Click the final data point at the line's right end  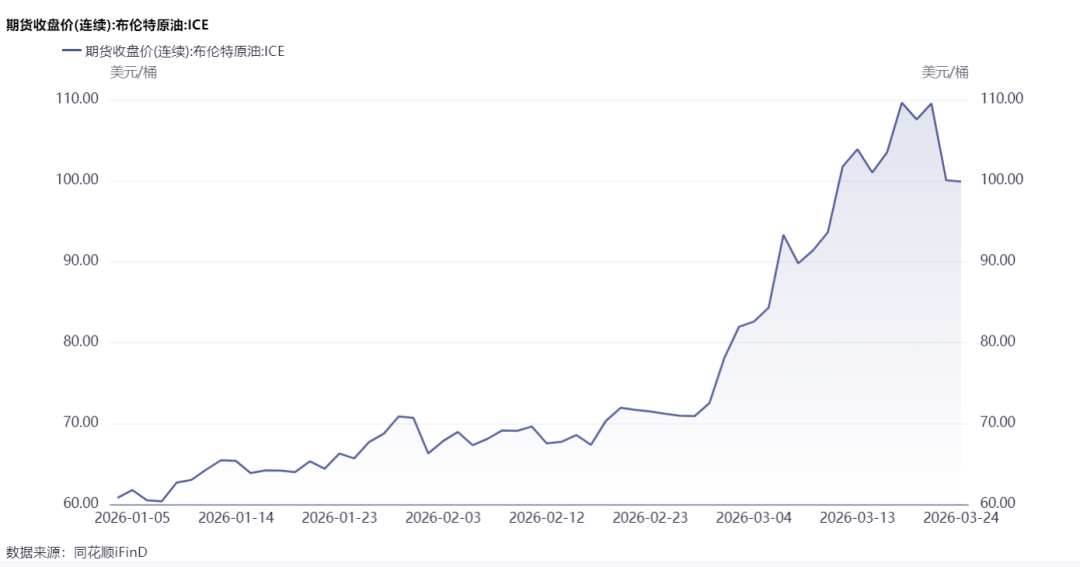[x=960, y=181]
